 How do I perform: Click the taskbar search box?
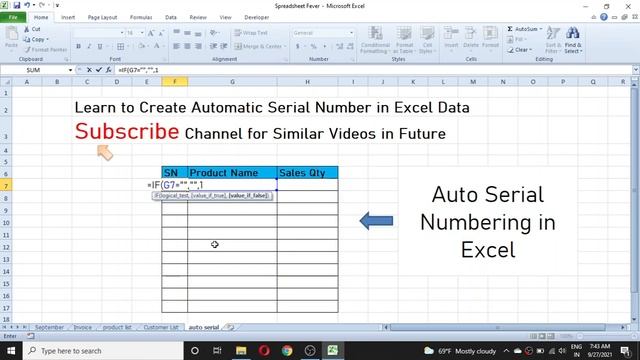[103, 351]
